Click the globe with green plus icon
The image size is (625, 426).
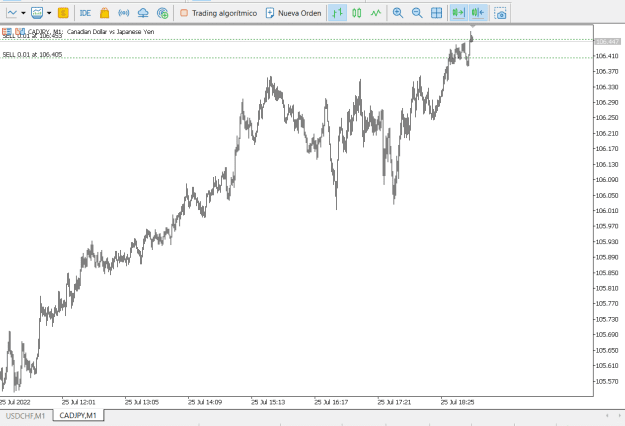tap(162, 13)
